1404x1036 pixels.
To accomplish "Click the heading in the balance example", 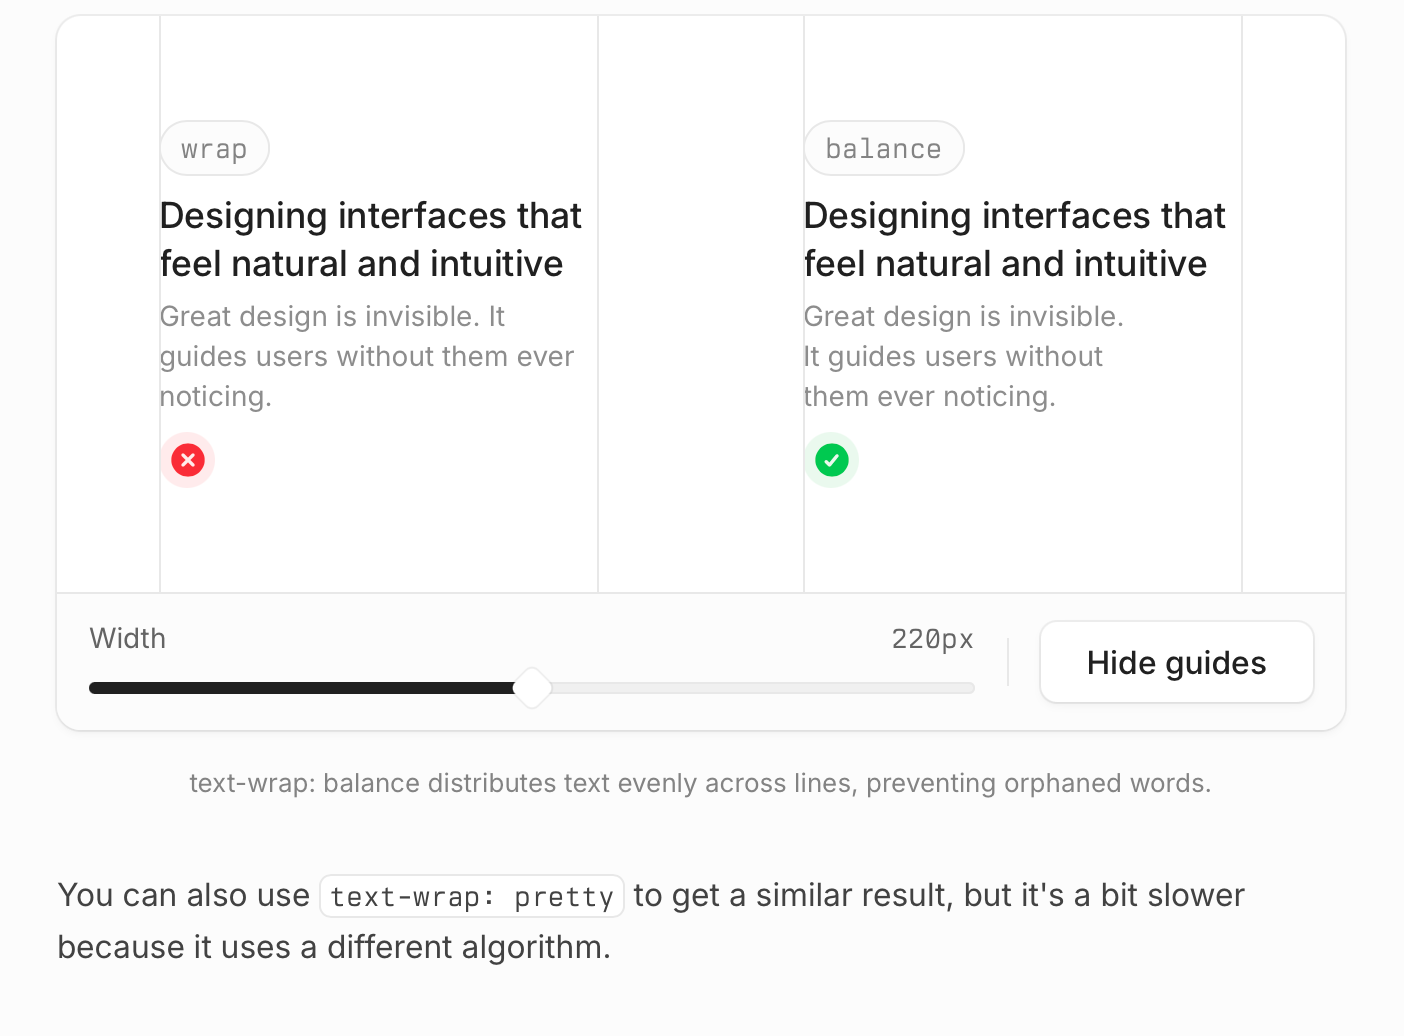I will coord(1014,240).
